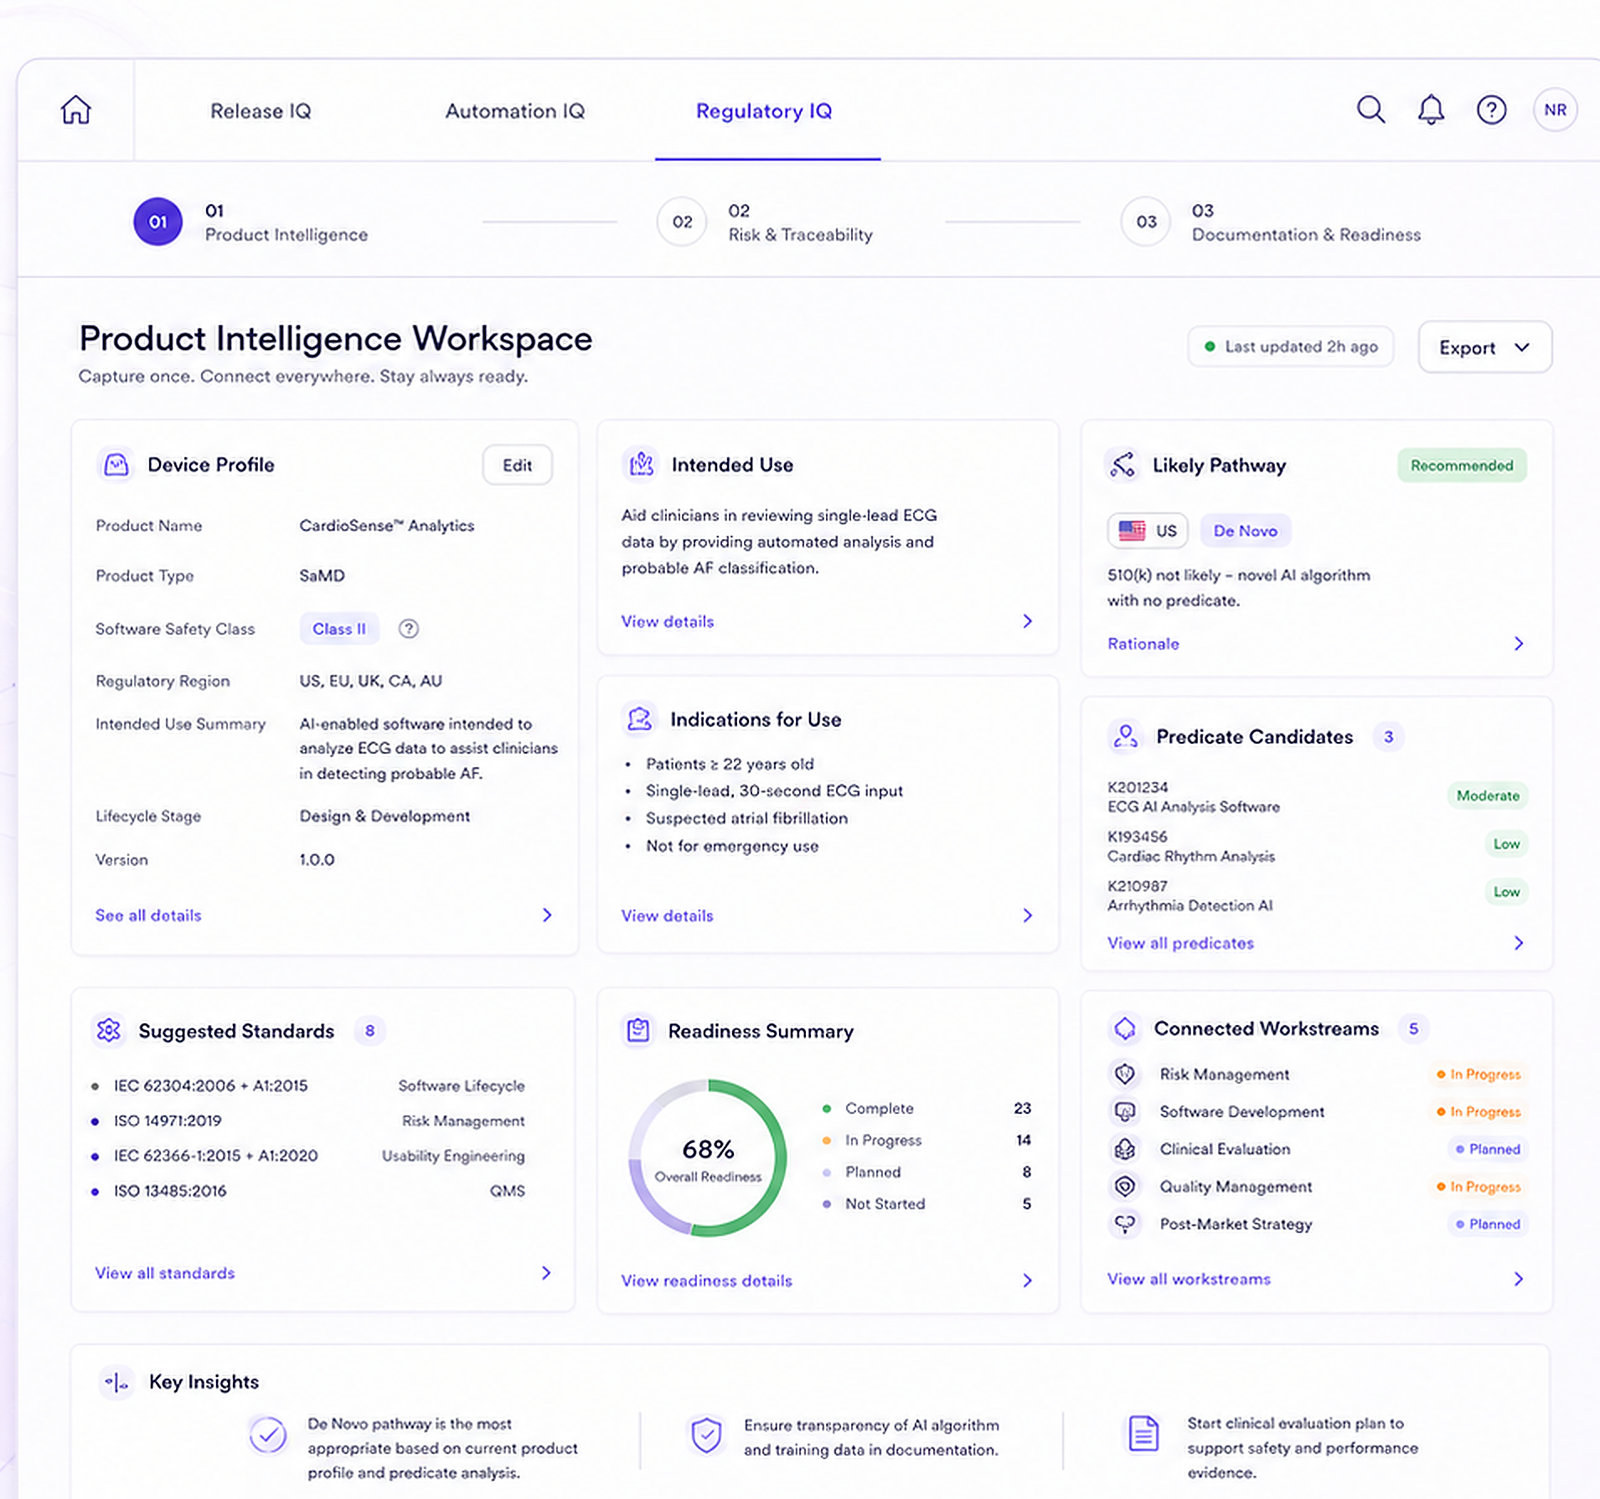Click the Device Profile card icon
The height and width of the screenshot is (1499, 1600).
pos(117,465)
